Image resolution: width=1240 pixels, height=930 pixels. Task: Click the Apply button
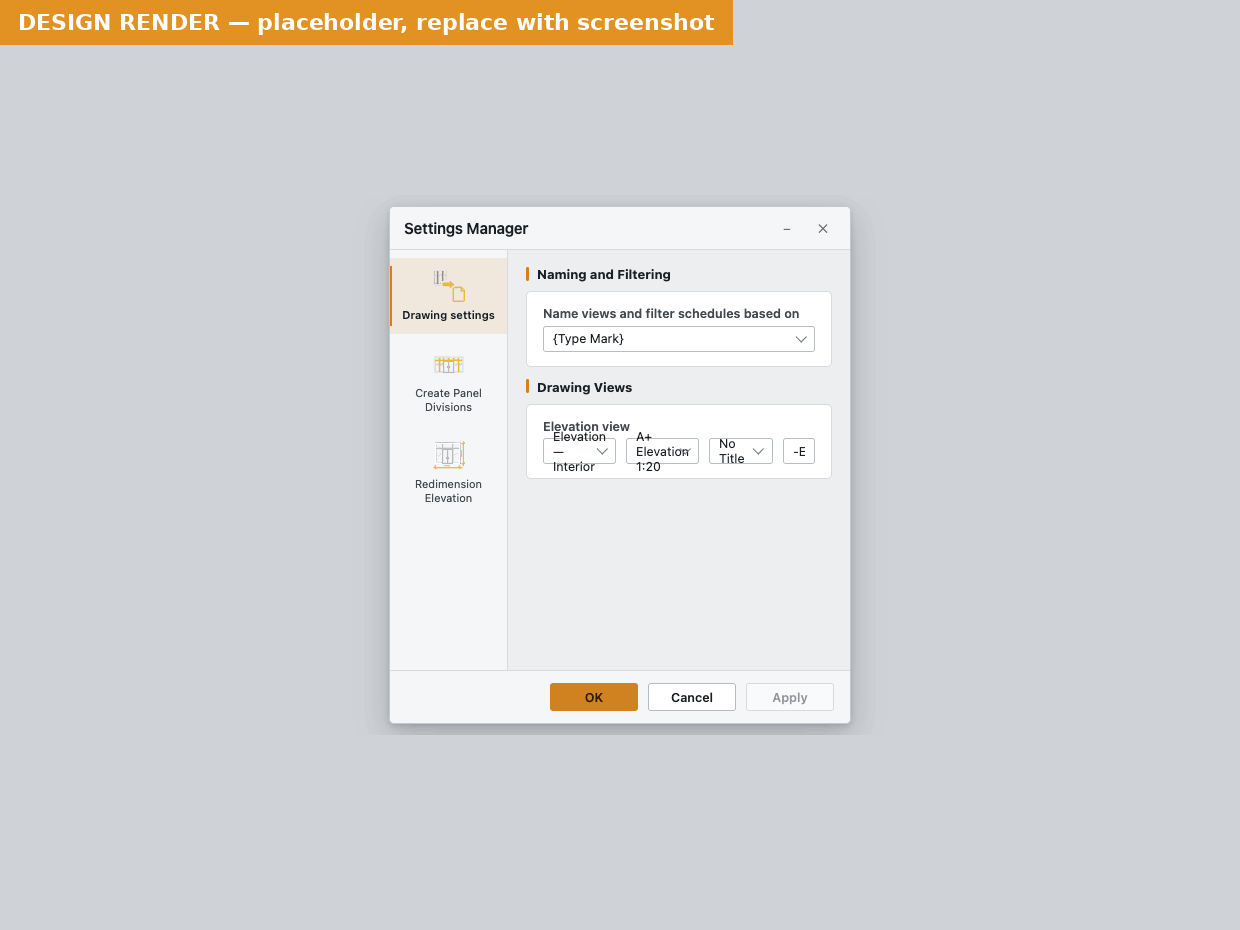(790, 697)
